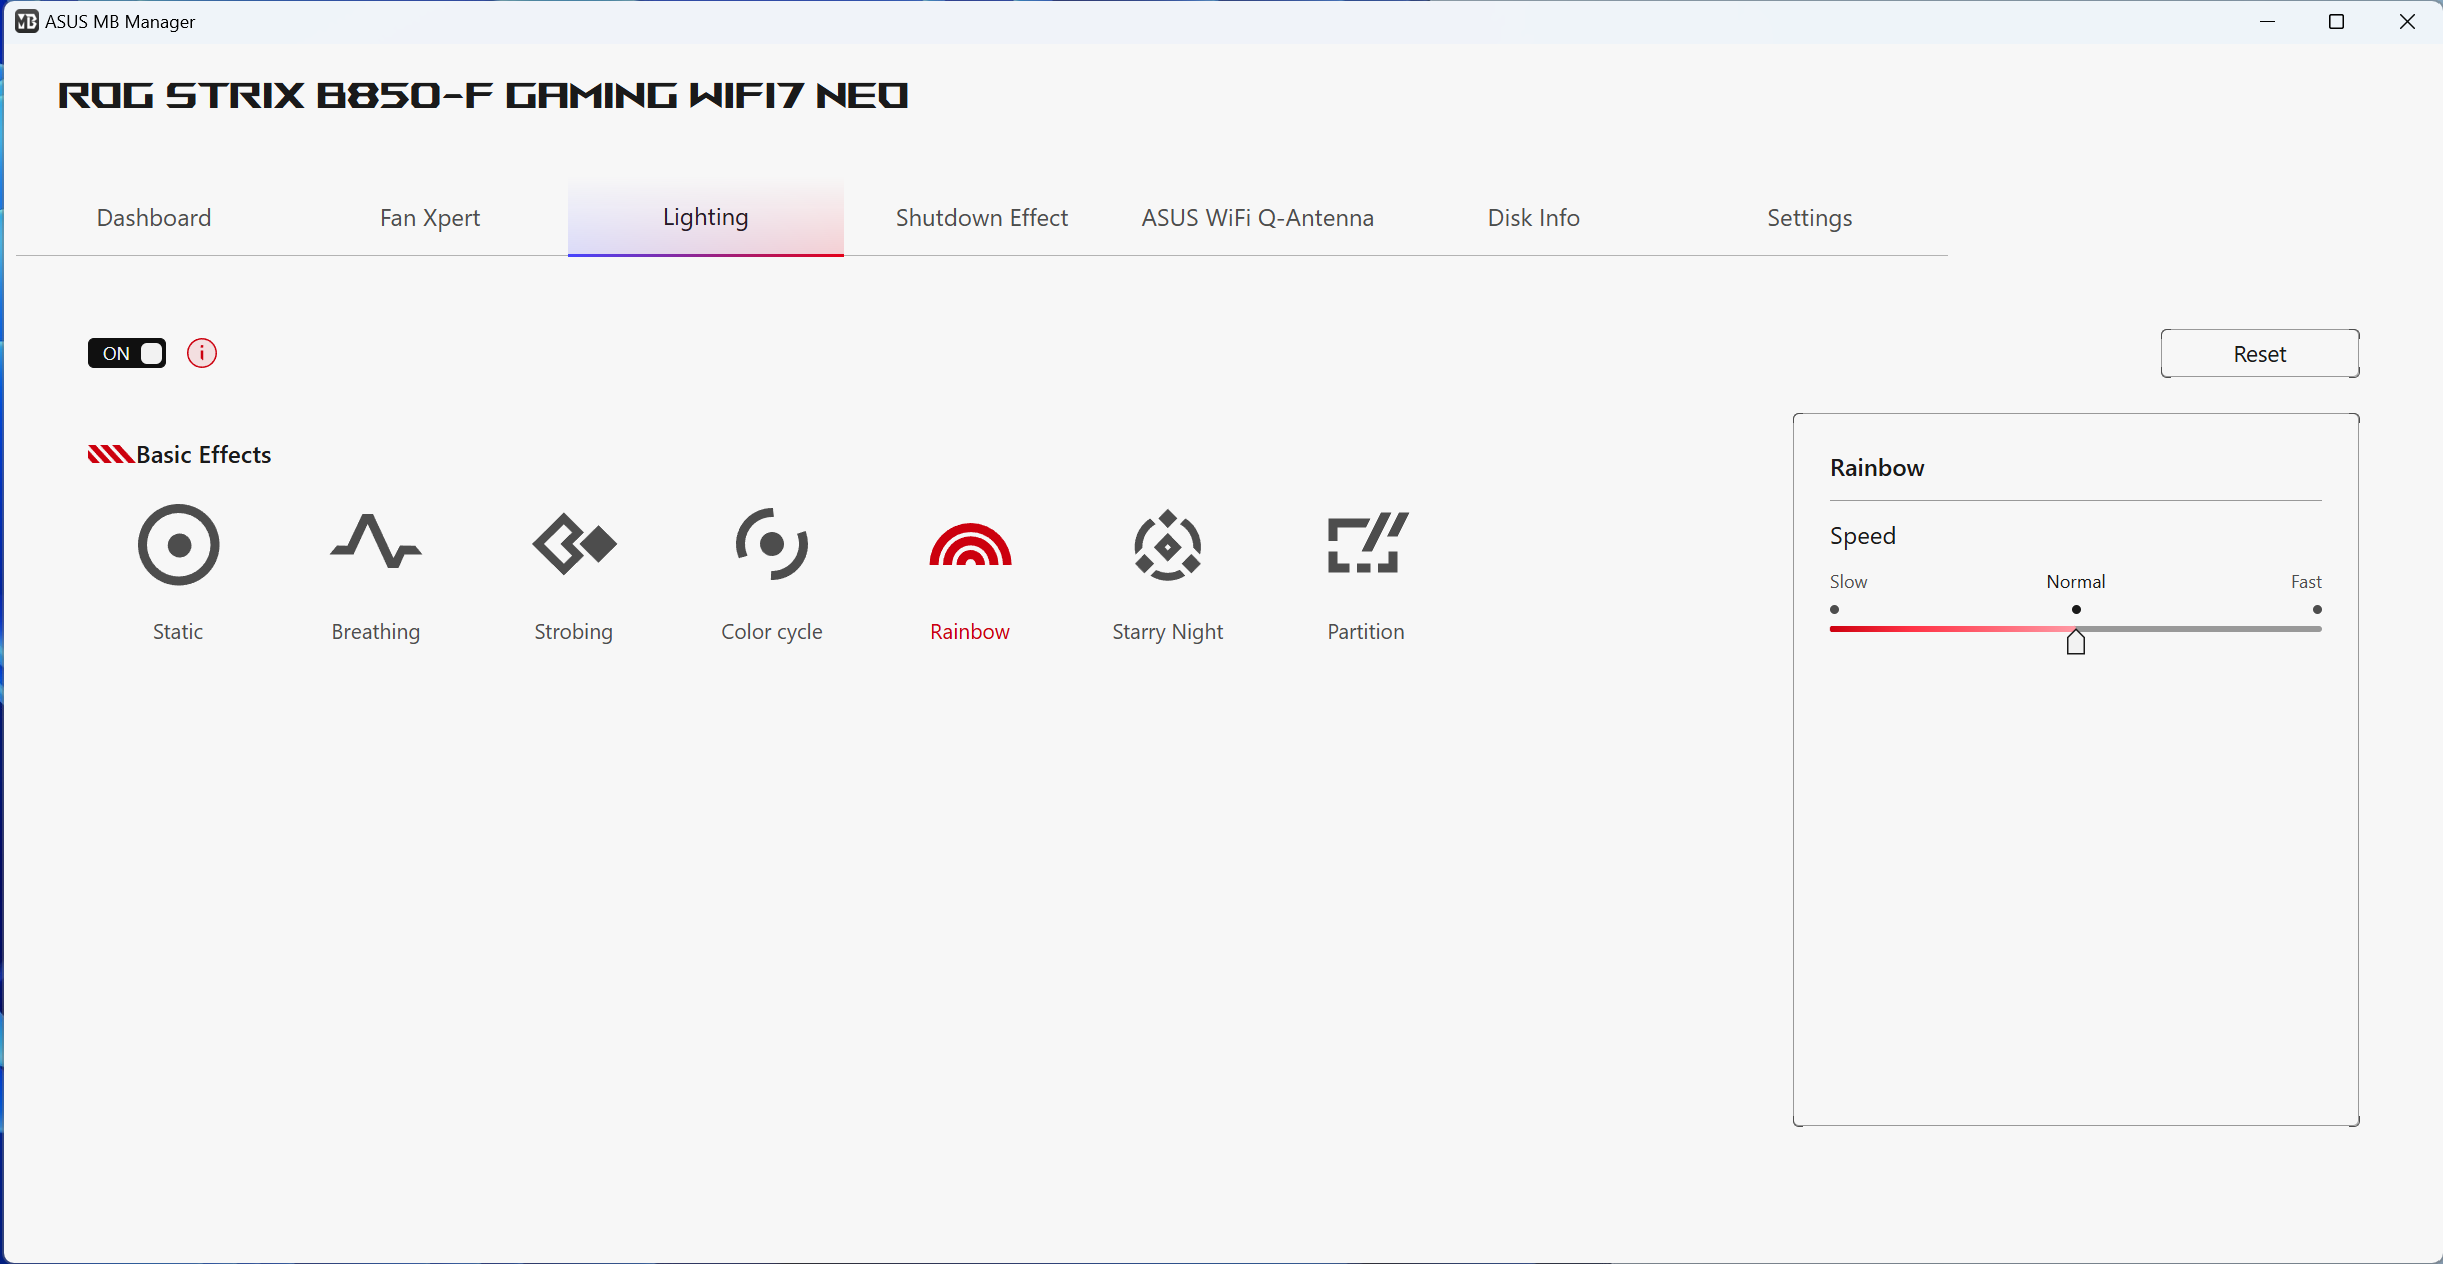
Task: Pick the Strobing effect icon
Action: [574, 544]
